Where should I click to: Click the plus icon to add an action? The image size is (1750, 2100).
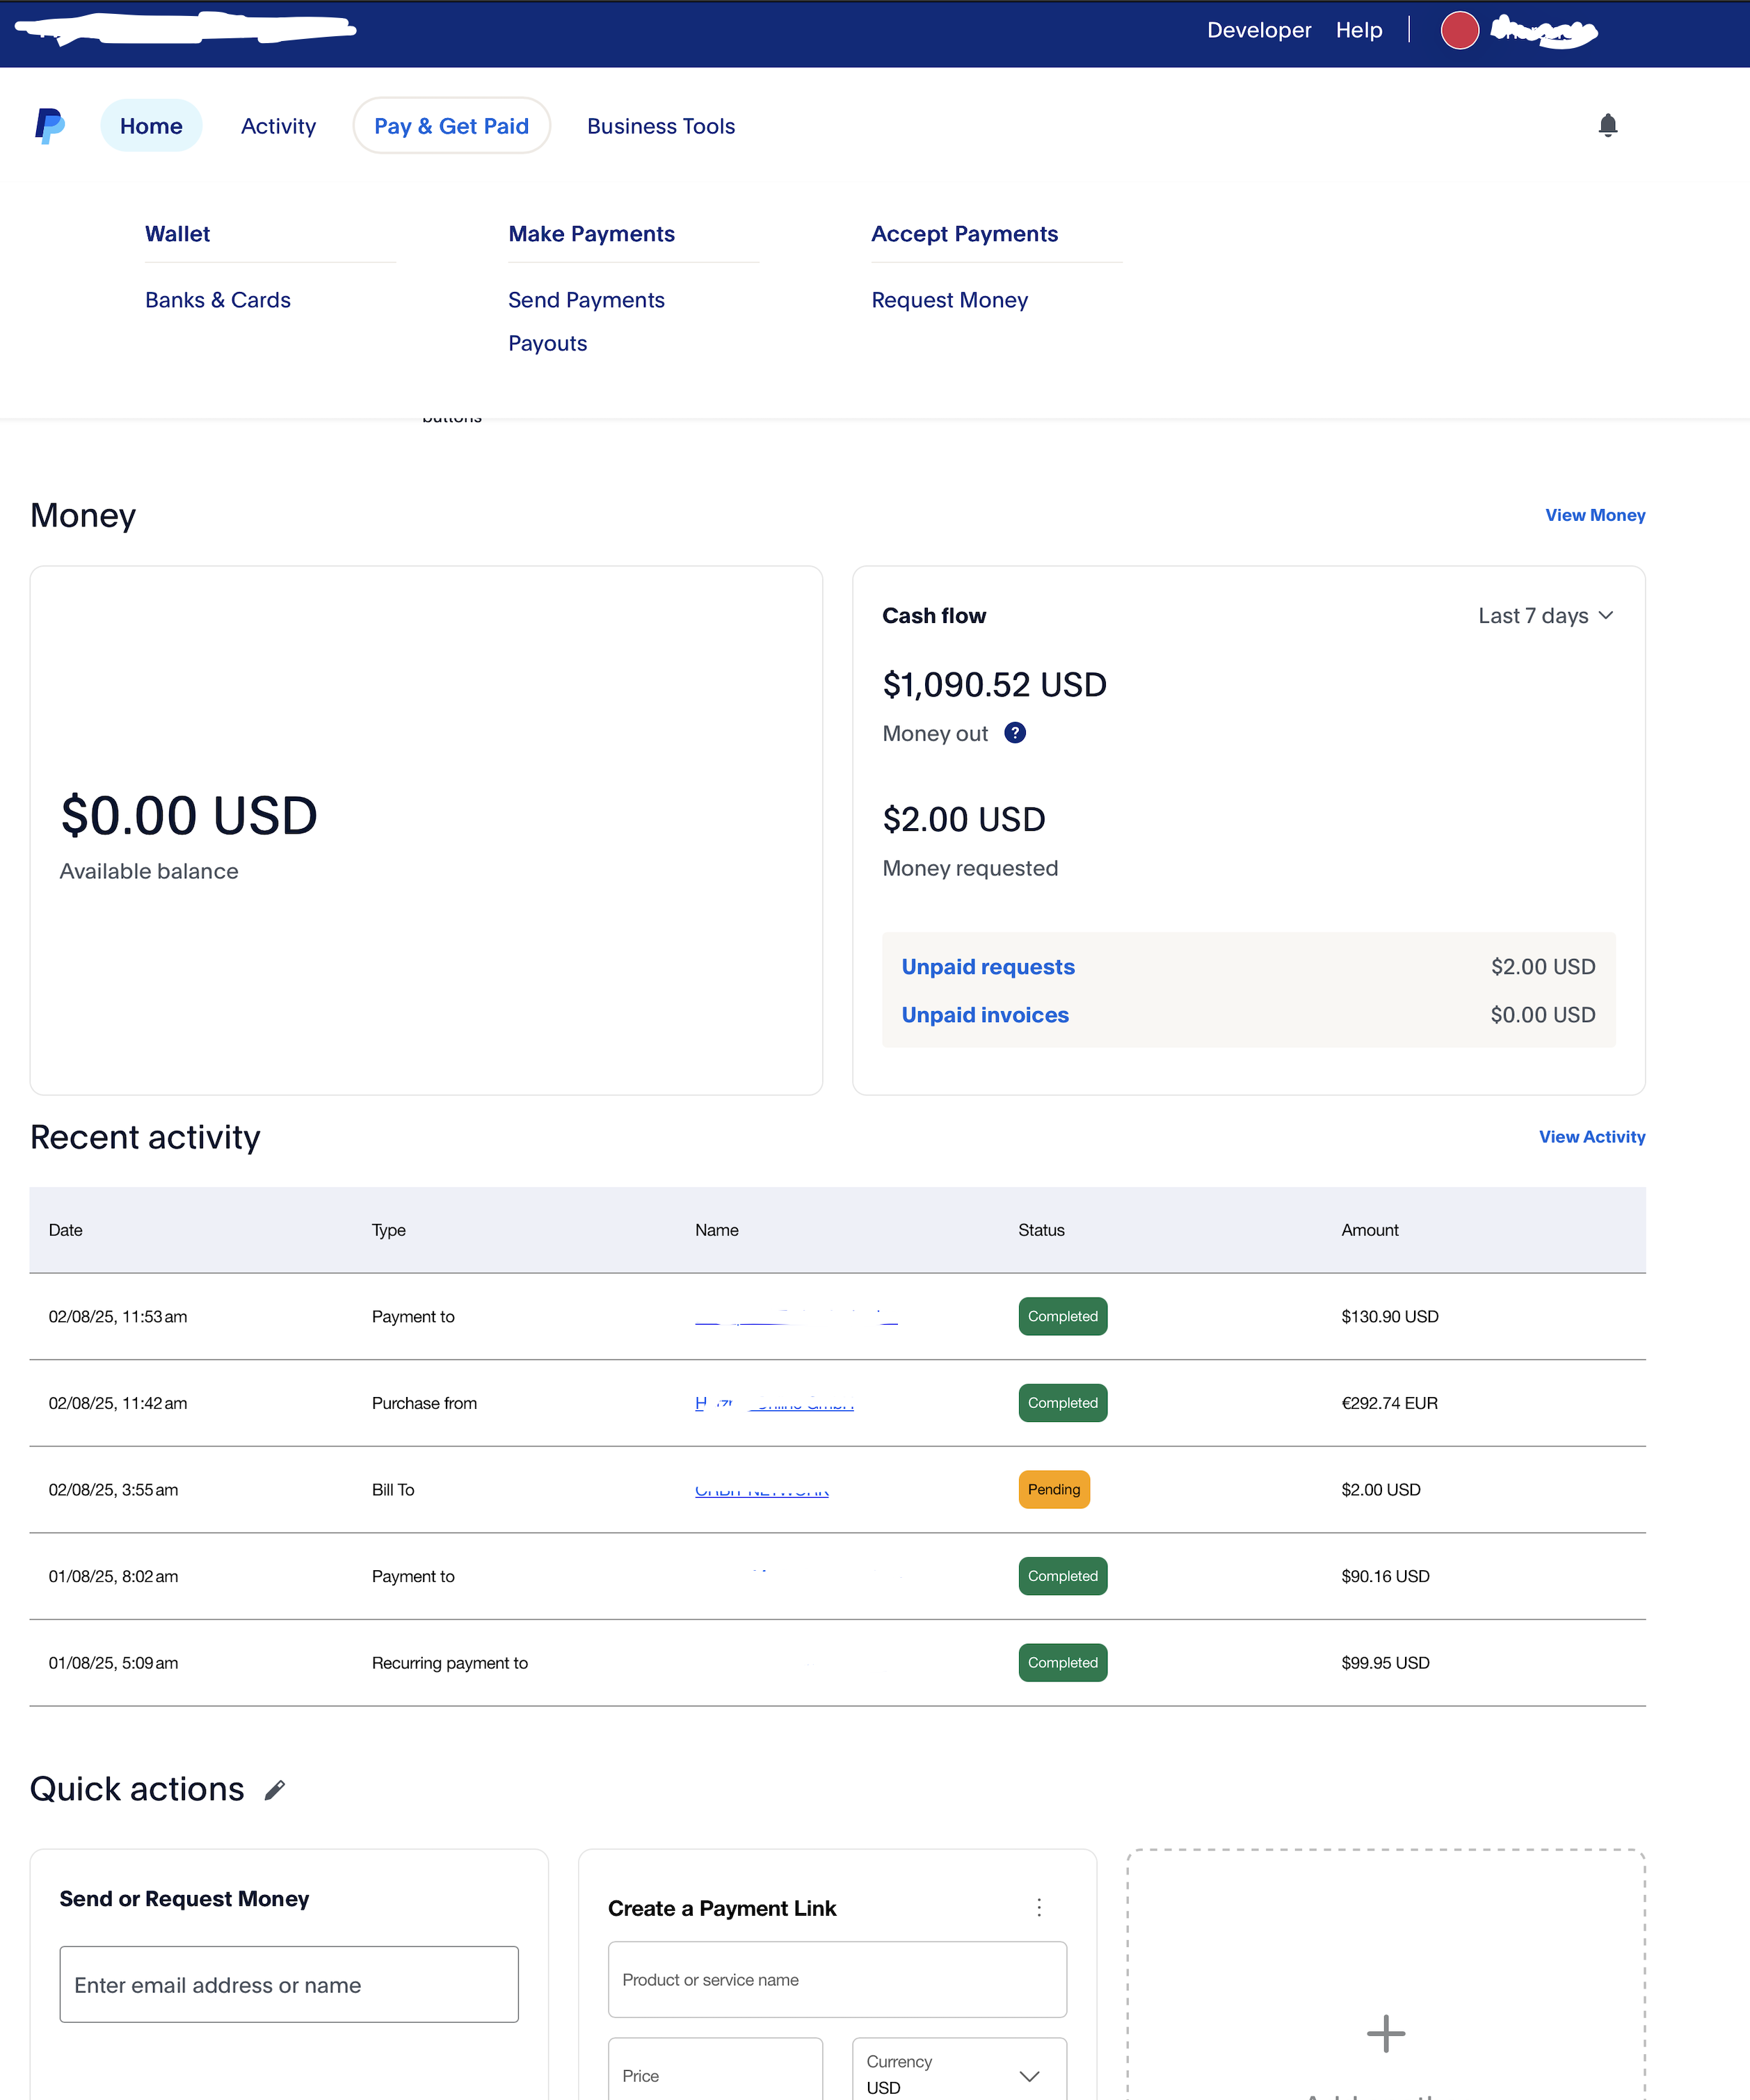pos(1386,2033)
